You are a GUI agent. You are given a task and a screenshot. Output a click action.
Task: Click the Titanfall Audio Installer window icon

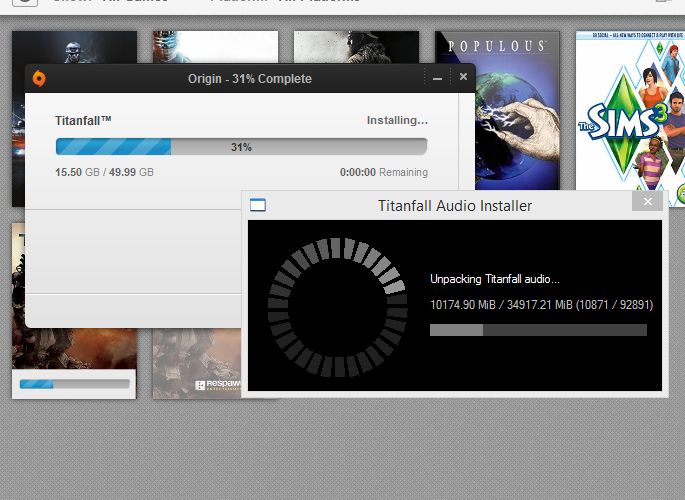[258, 205]
